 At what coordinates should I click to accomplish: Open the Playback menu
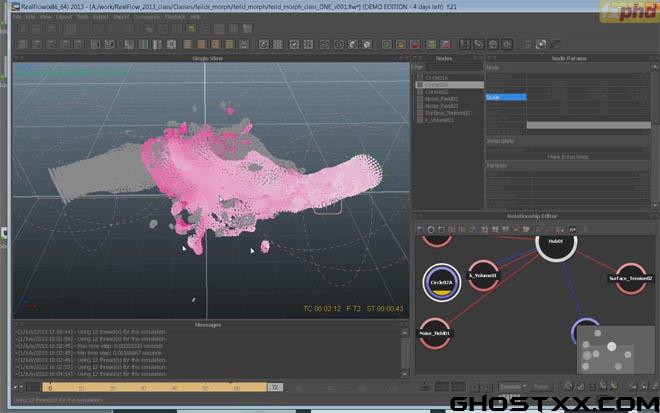pos(175,17)
